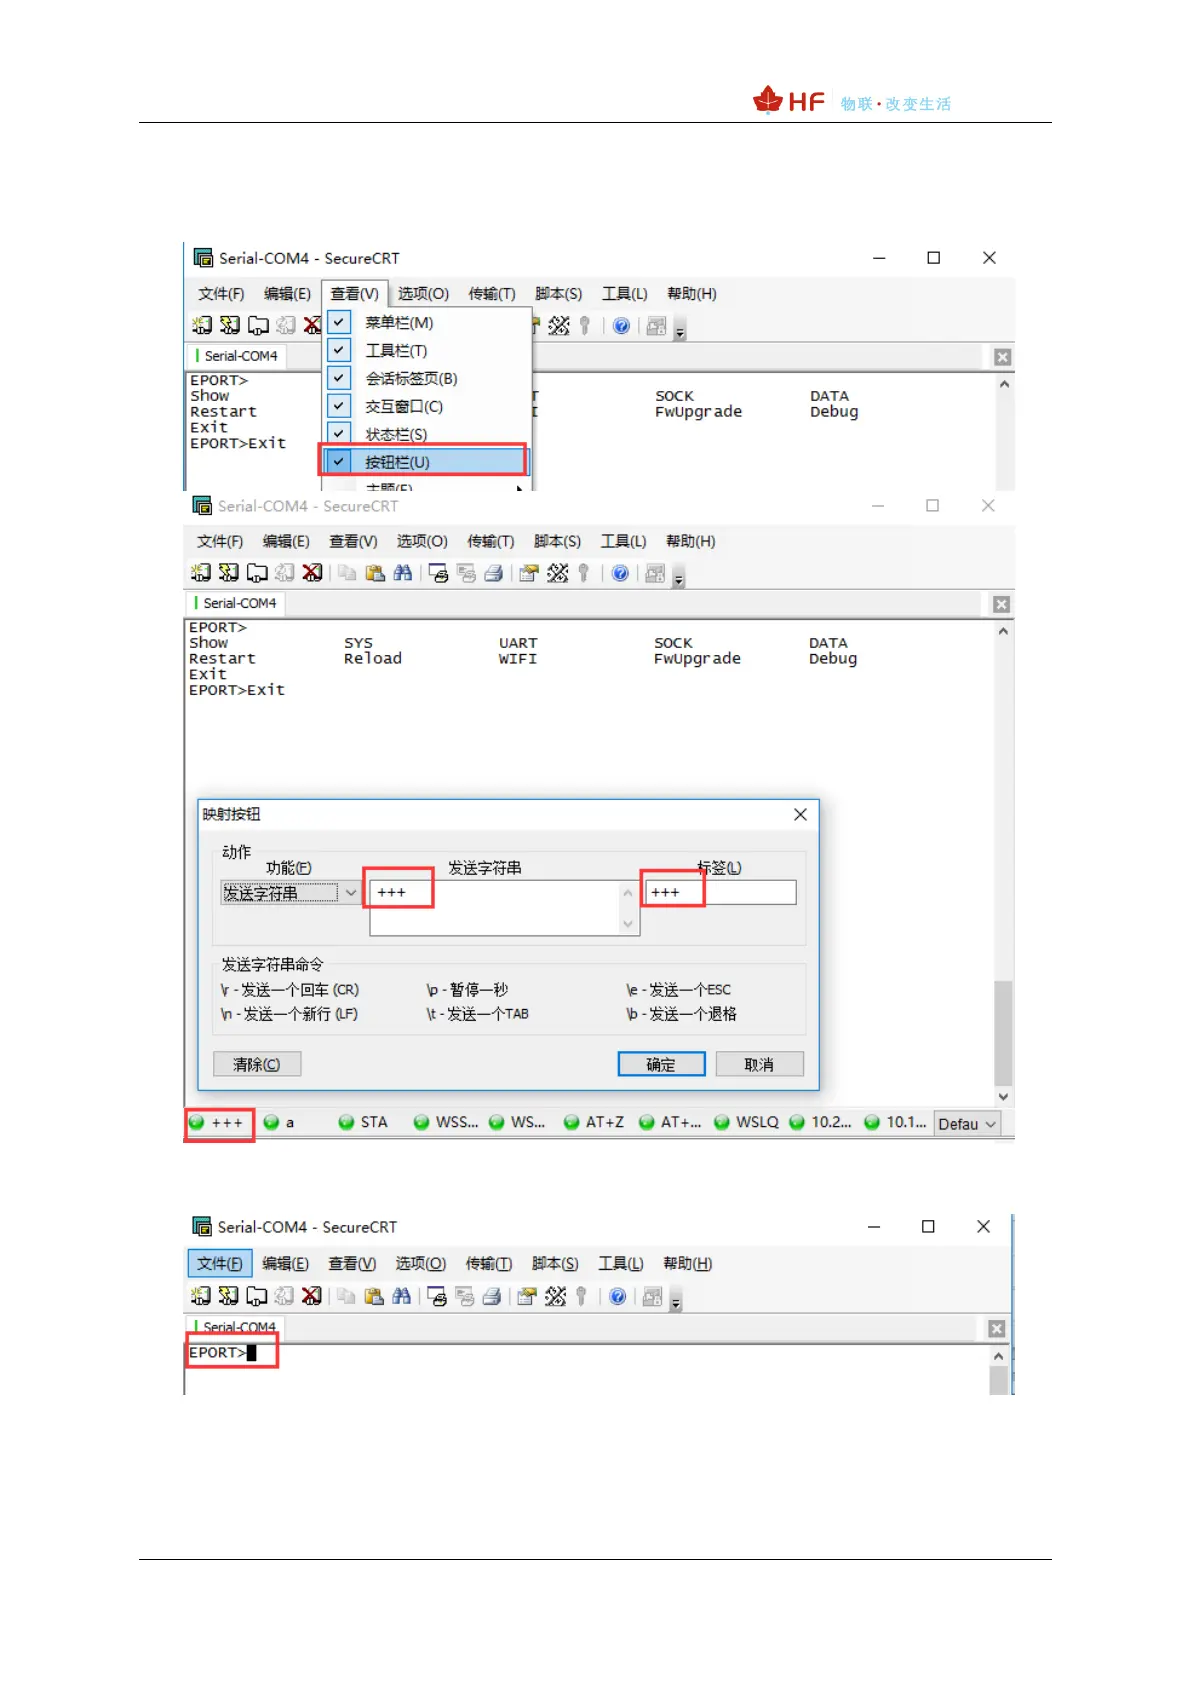Click scroll-up arrow in the EPORT> prompt-only window terminal
Screen dimensions: 1191x1684
point(998,1356)
